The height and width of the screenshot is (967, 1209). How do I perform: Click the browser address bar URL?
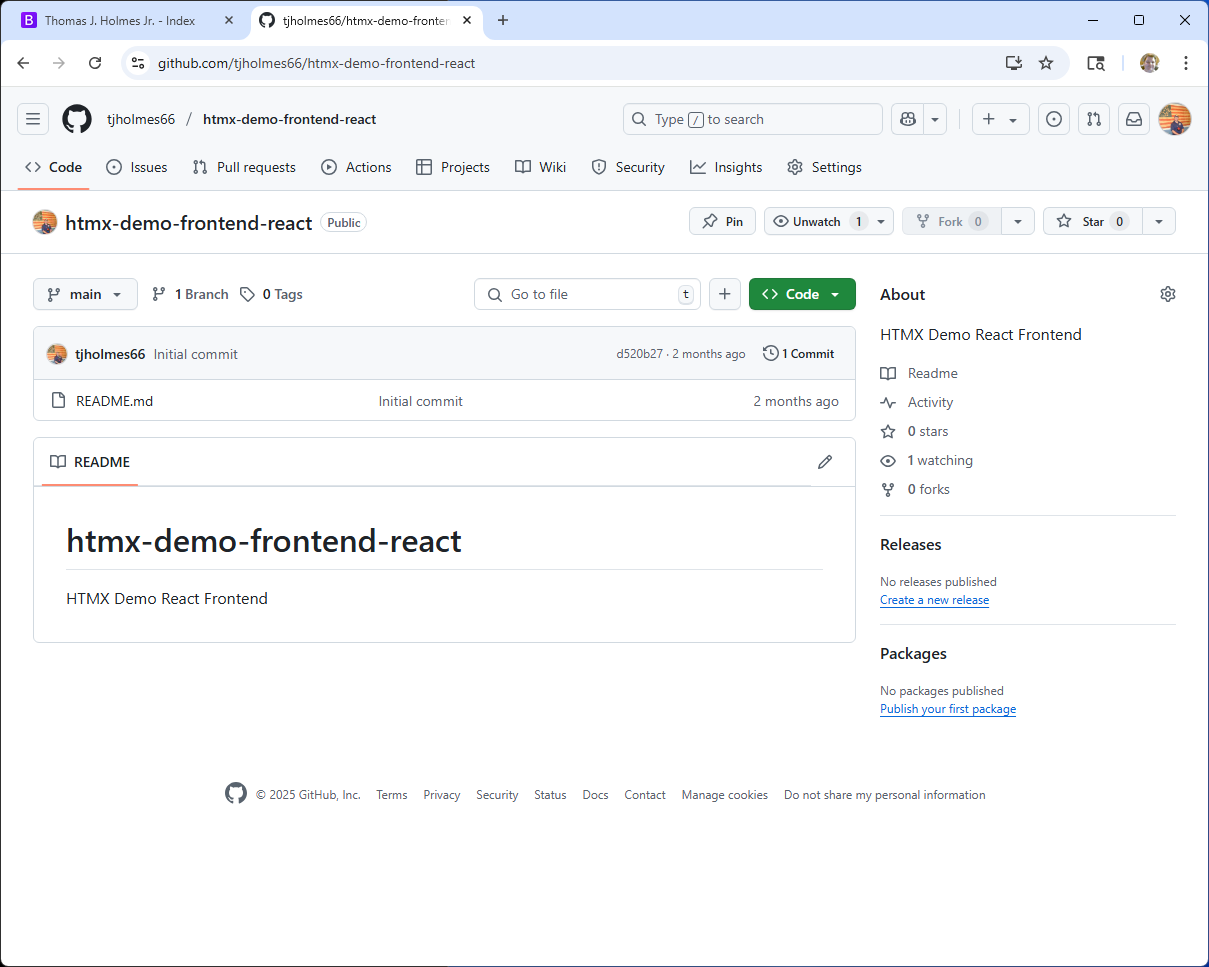(316, 63)
